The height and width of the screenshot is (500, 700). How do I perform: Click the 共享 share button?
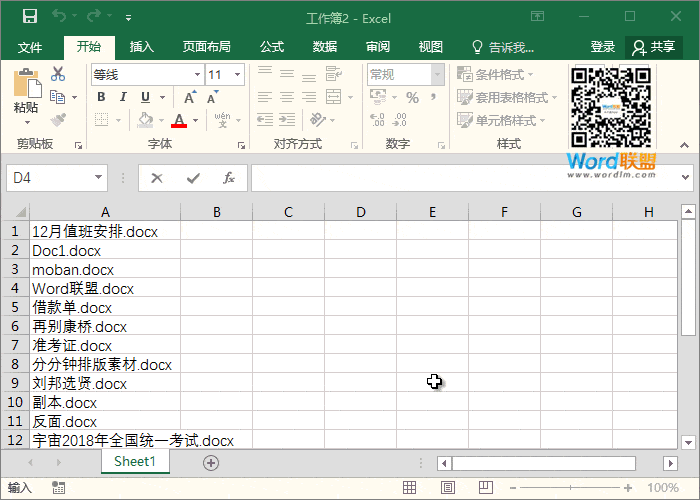click(x=654, y=47)
